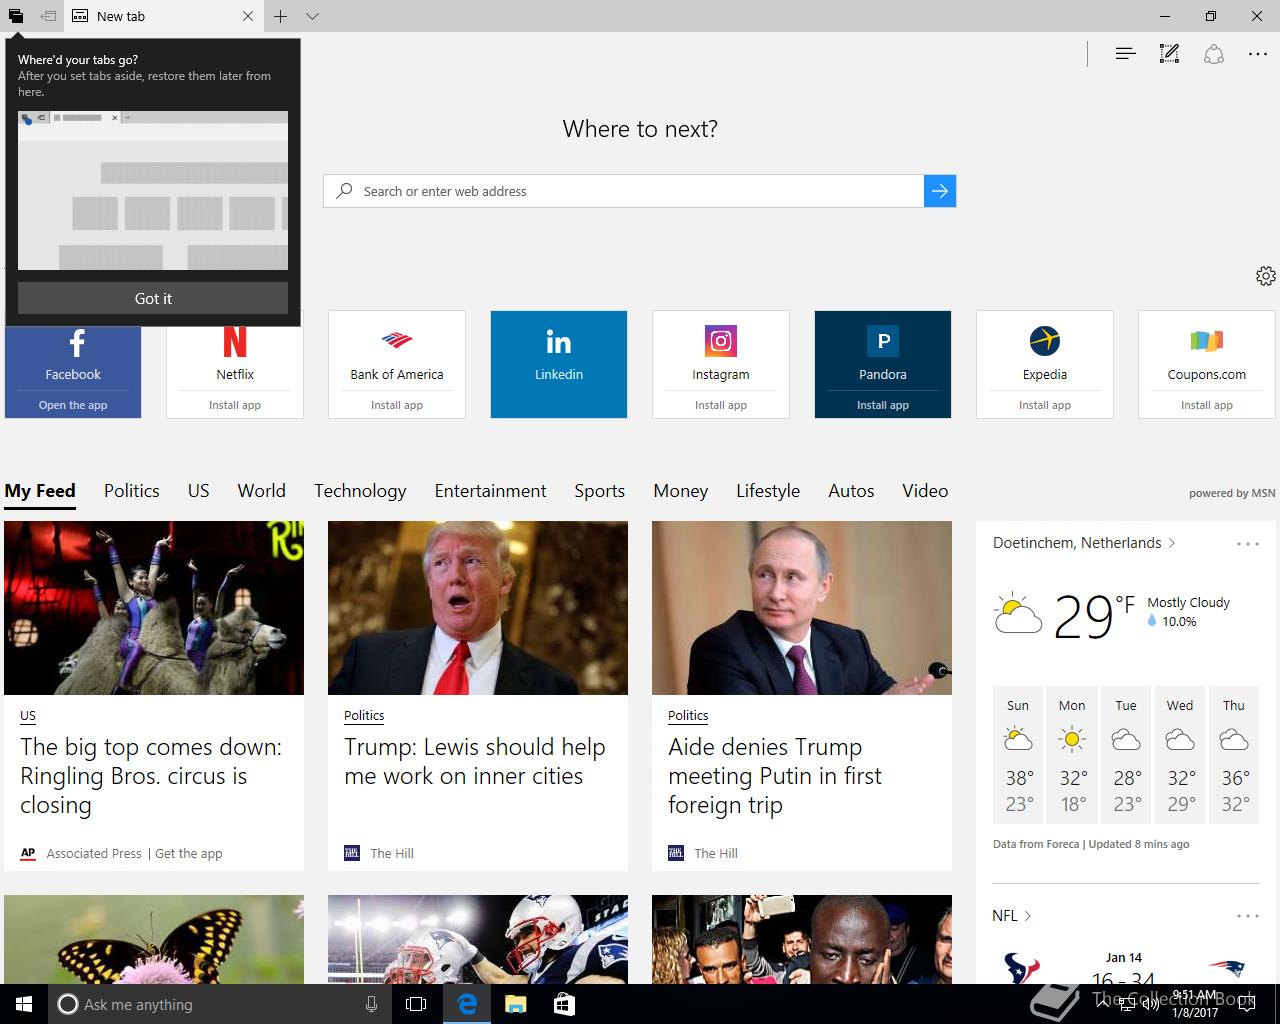This screenshot has height=1024, width=1280.
Task: Open the tabs you've set aside icon
Action: pos(16,16)
